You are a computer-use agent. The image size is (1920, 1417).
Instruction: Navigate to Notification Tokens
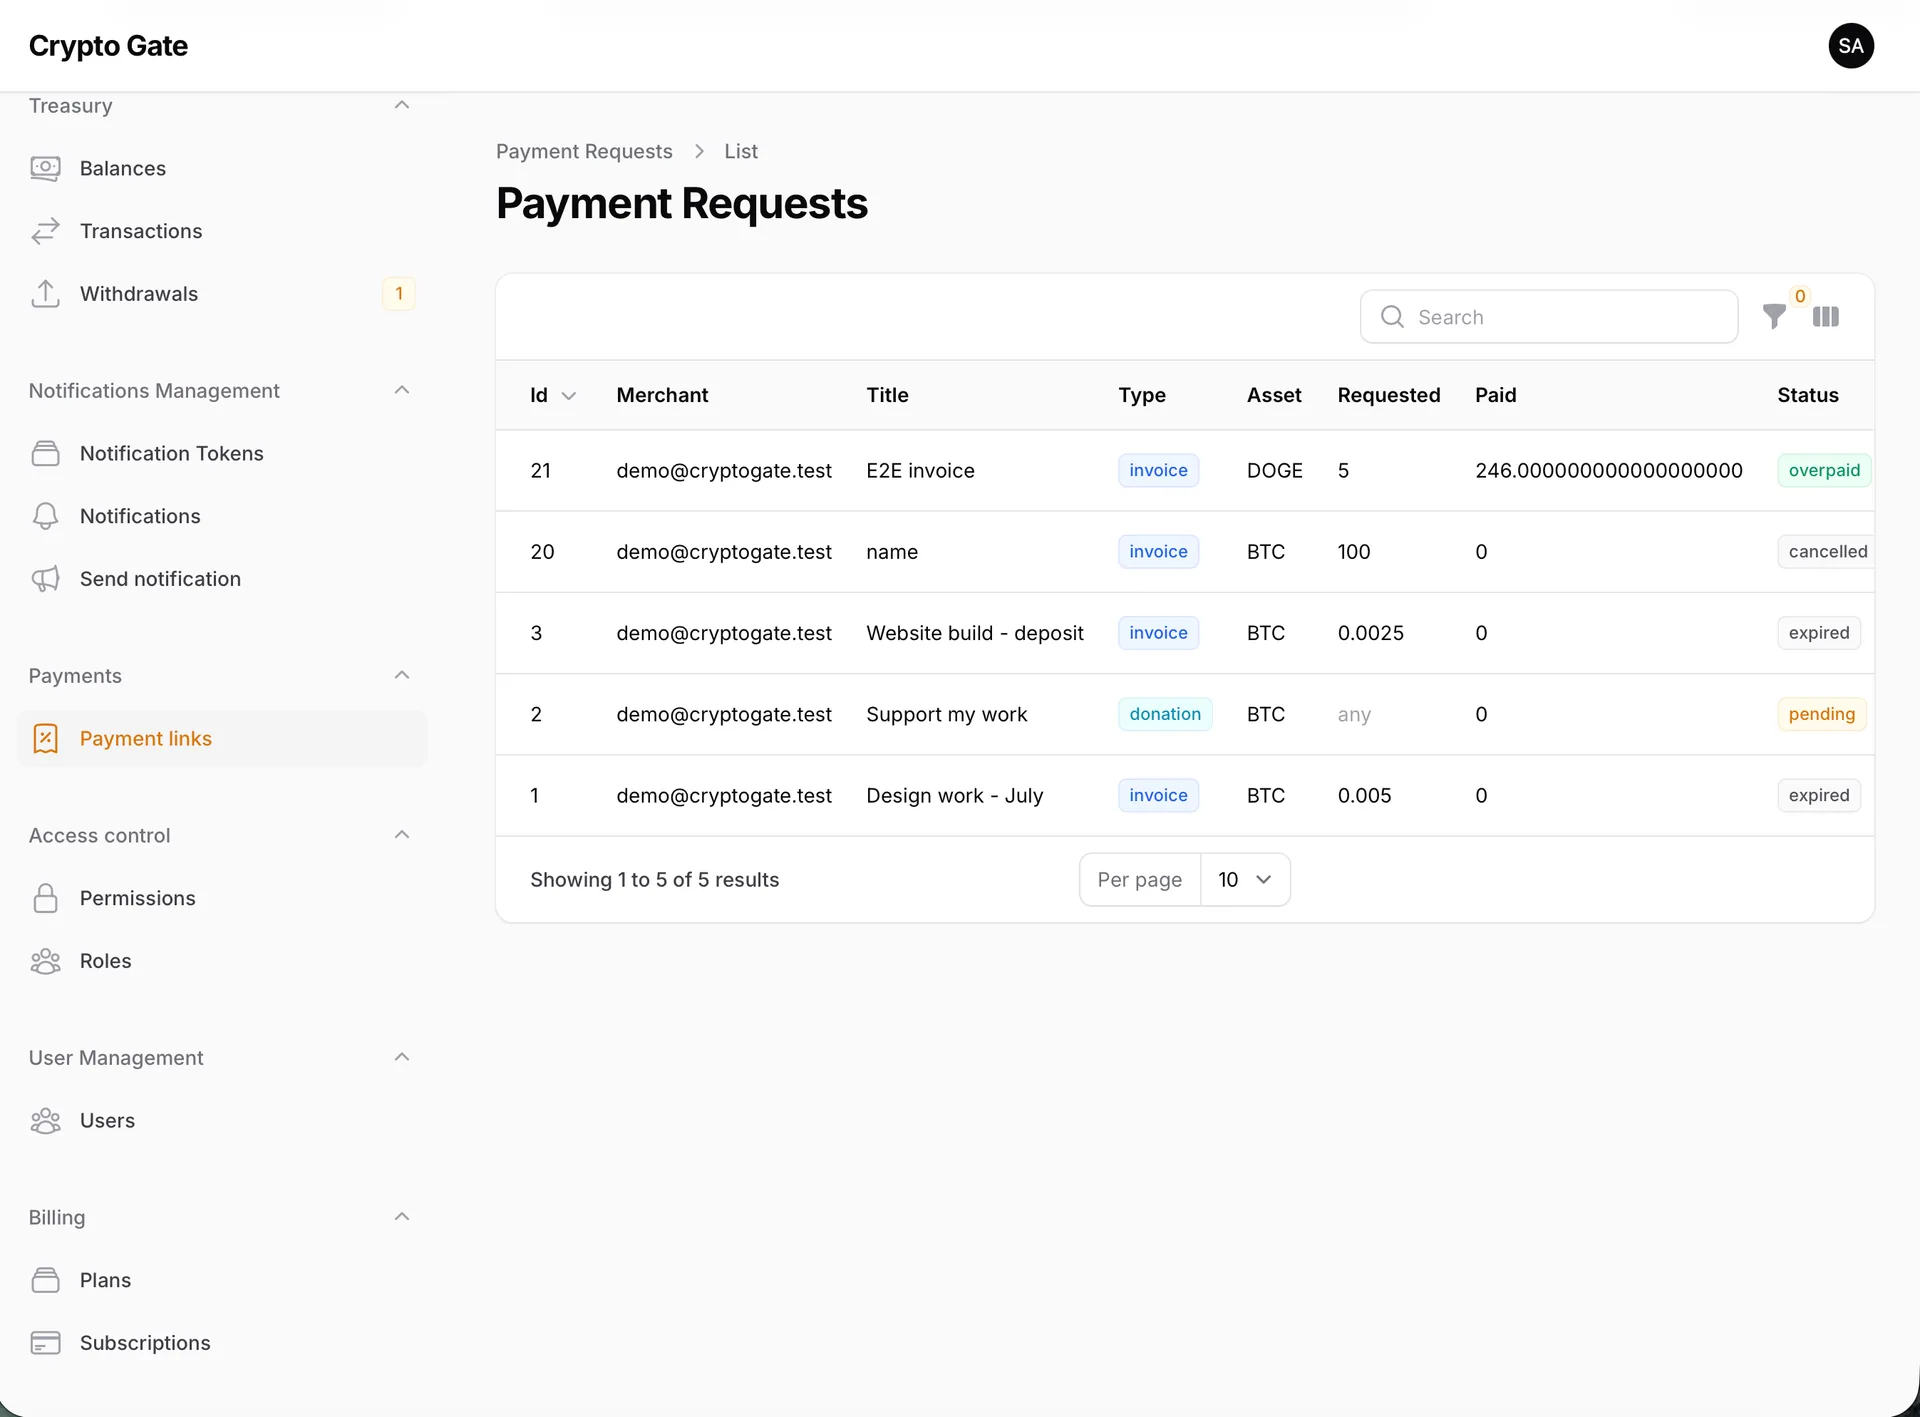click(x=223, y=453)
